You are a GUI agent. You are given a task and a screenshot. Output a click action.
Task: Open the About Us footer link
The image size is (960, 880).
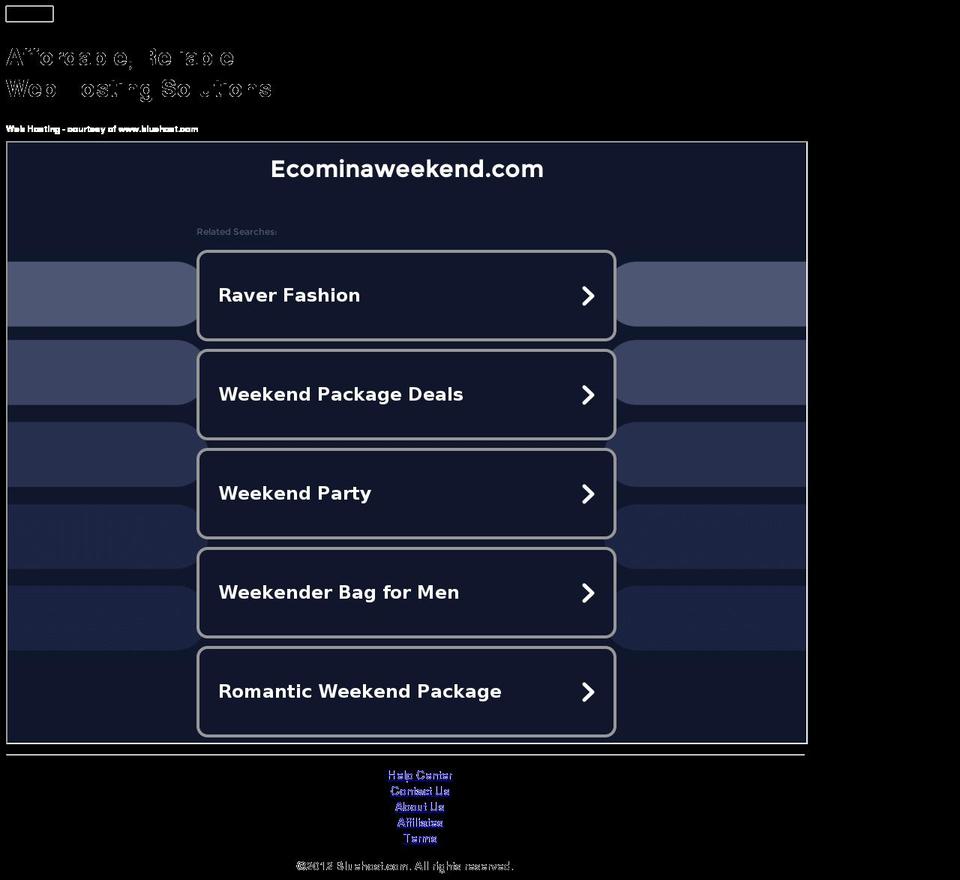tap(420, 807)
